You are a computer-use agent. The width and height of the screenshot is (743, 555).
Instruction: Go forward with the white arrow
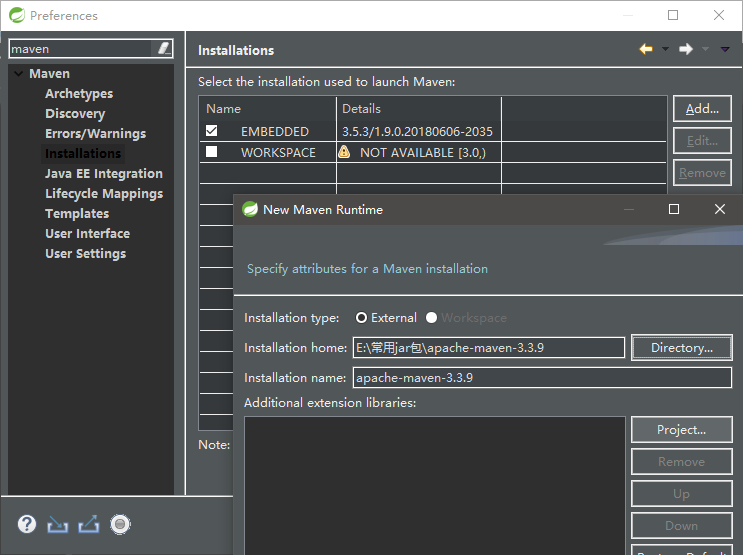click(x=686, y=49)
